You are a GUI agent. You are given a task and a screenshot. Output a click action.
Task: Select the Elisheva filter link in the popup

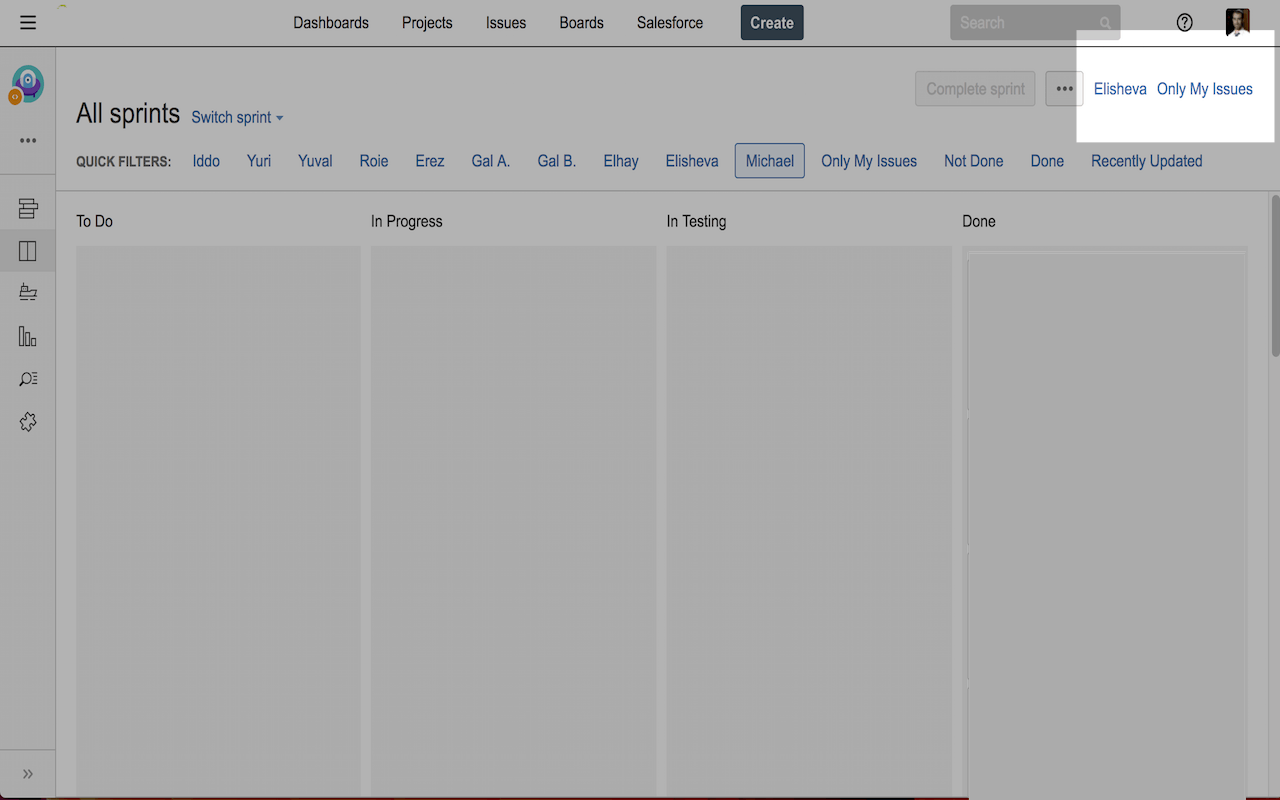click(1120, 88)
